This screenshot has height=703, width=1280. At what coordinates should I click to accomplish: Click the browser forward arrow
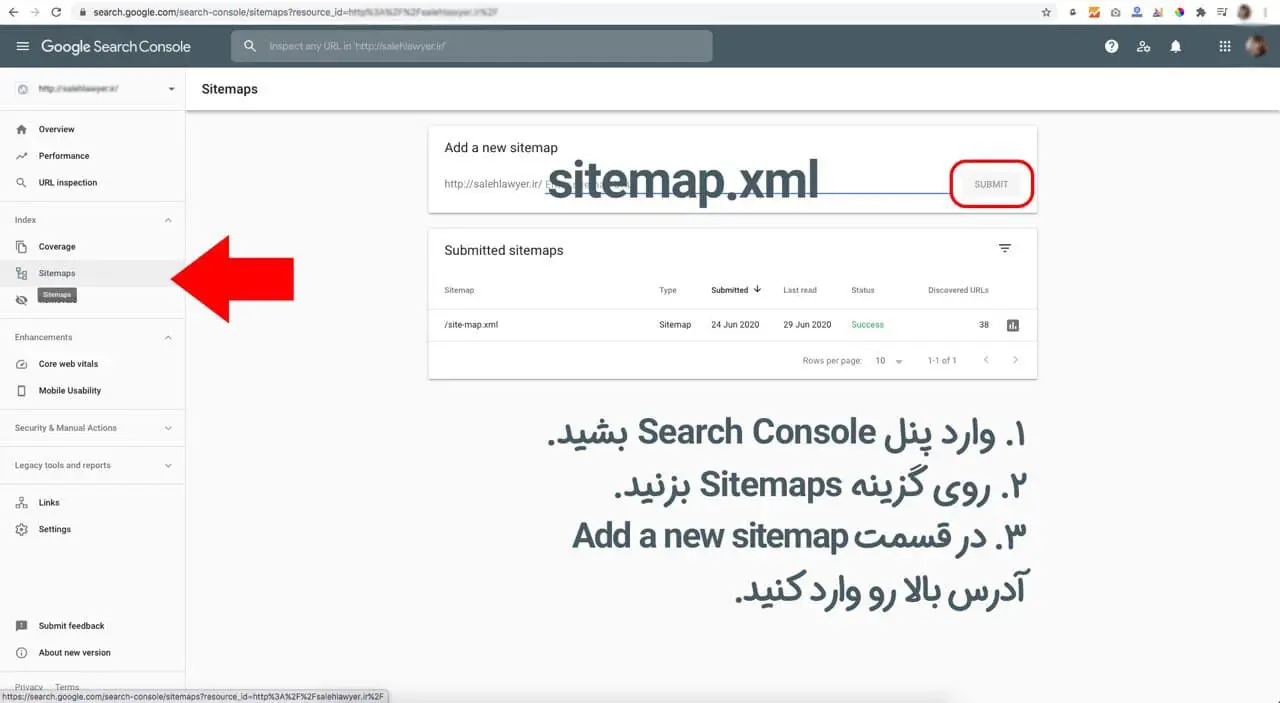[x=35, y=12]
